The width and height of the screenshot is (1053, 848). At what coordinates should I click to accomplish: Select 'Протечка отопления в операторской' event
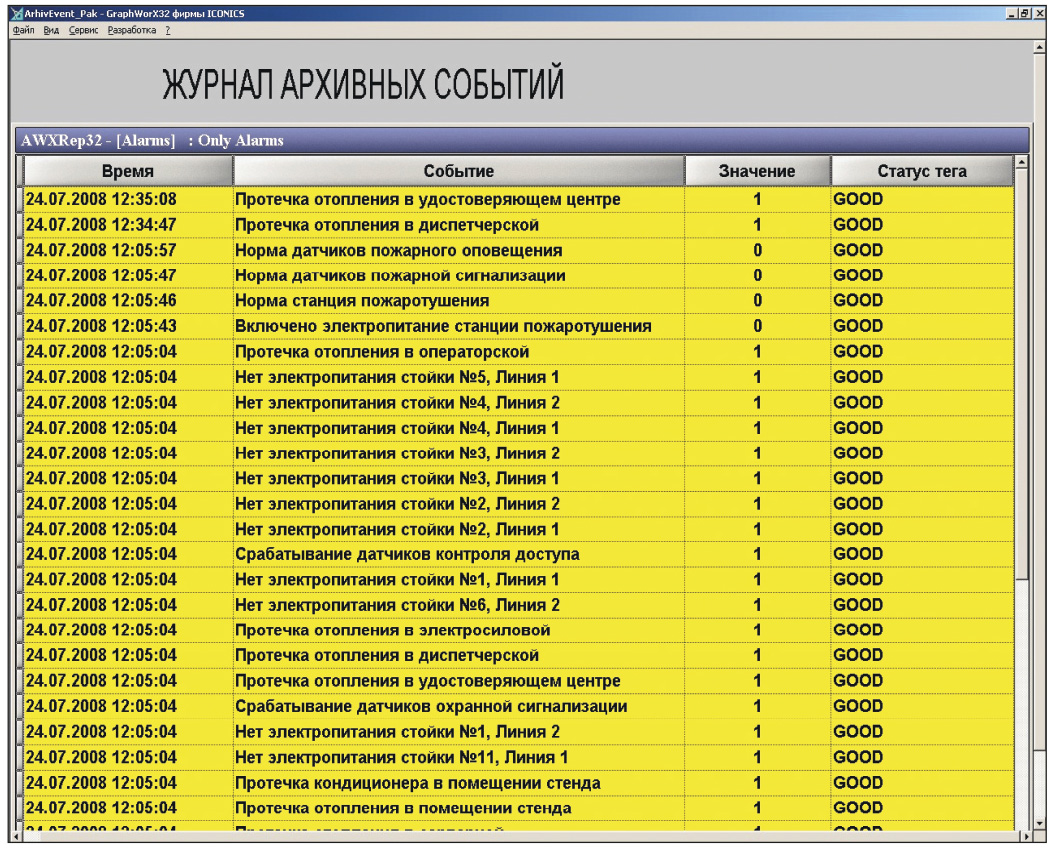(381, 352)
